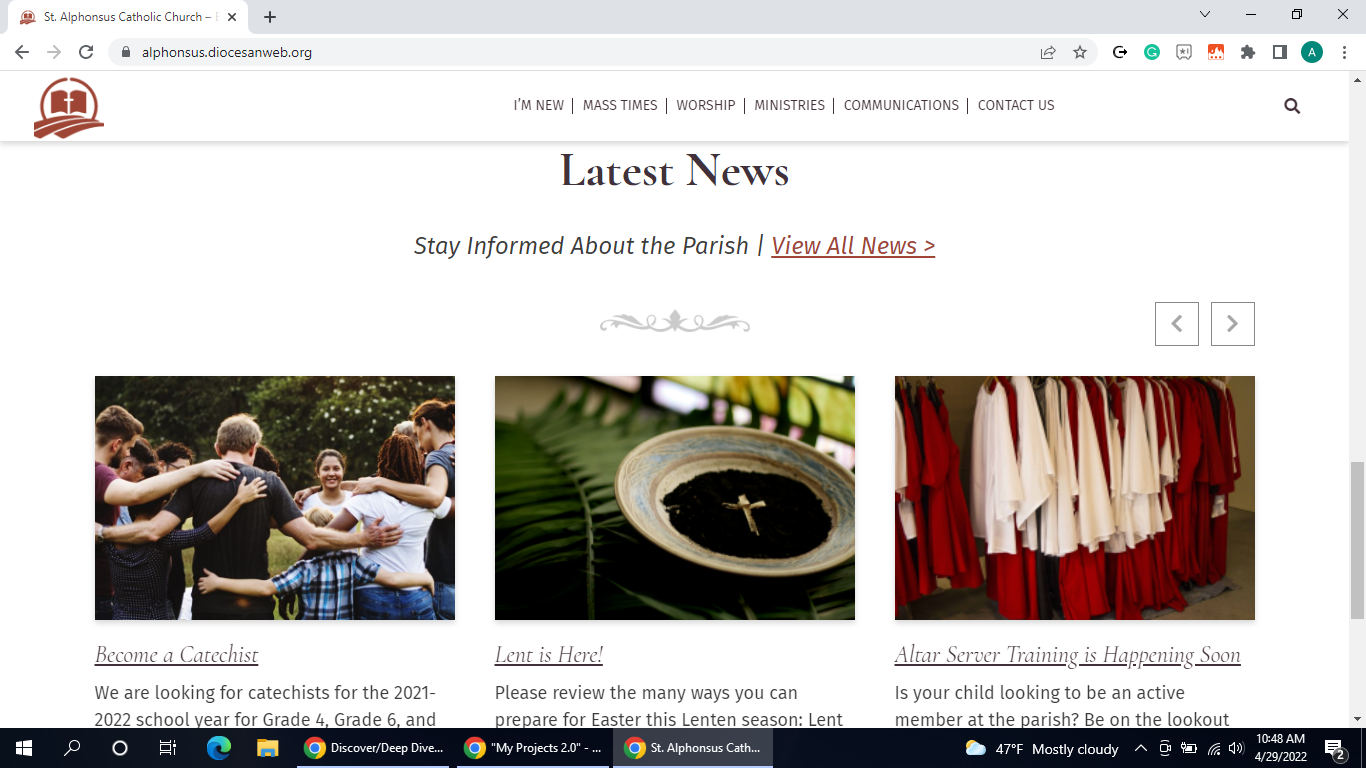Open the website search magnifier icon
1366x768 pixels.
point(1292,106)
